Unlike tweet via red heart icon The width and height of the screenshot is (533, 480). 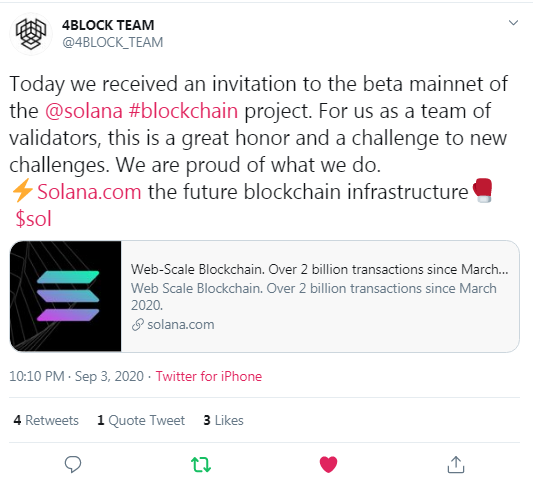click(328, 464)
